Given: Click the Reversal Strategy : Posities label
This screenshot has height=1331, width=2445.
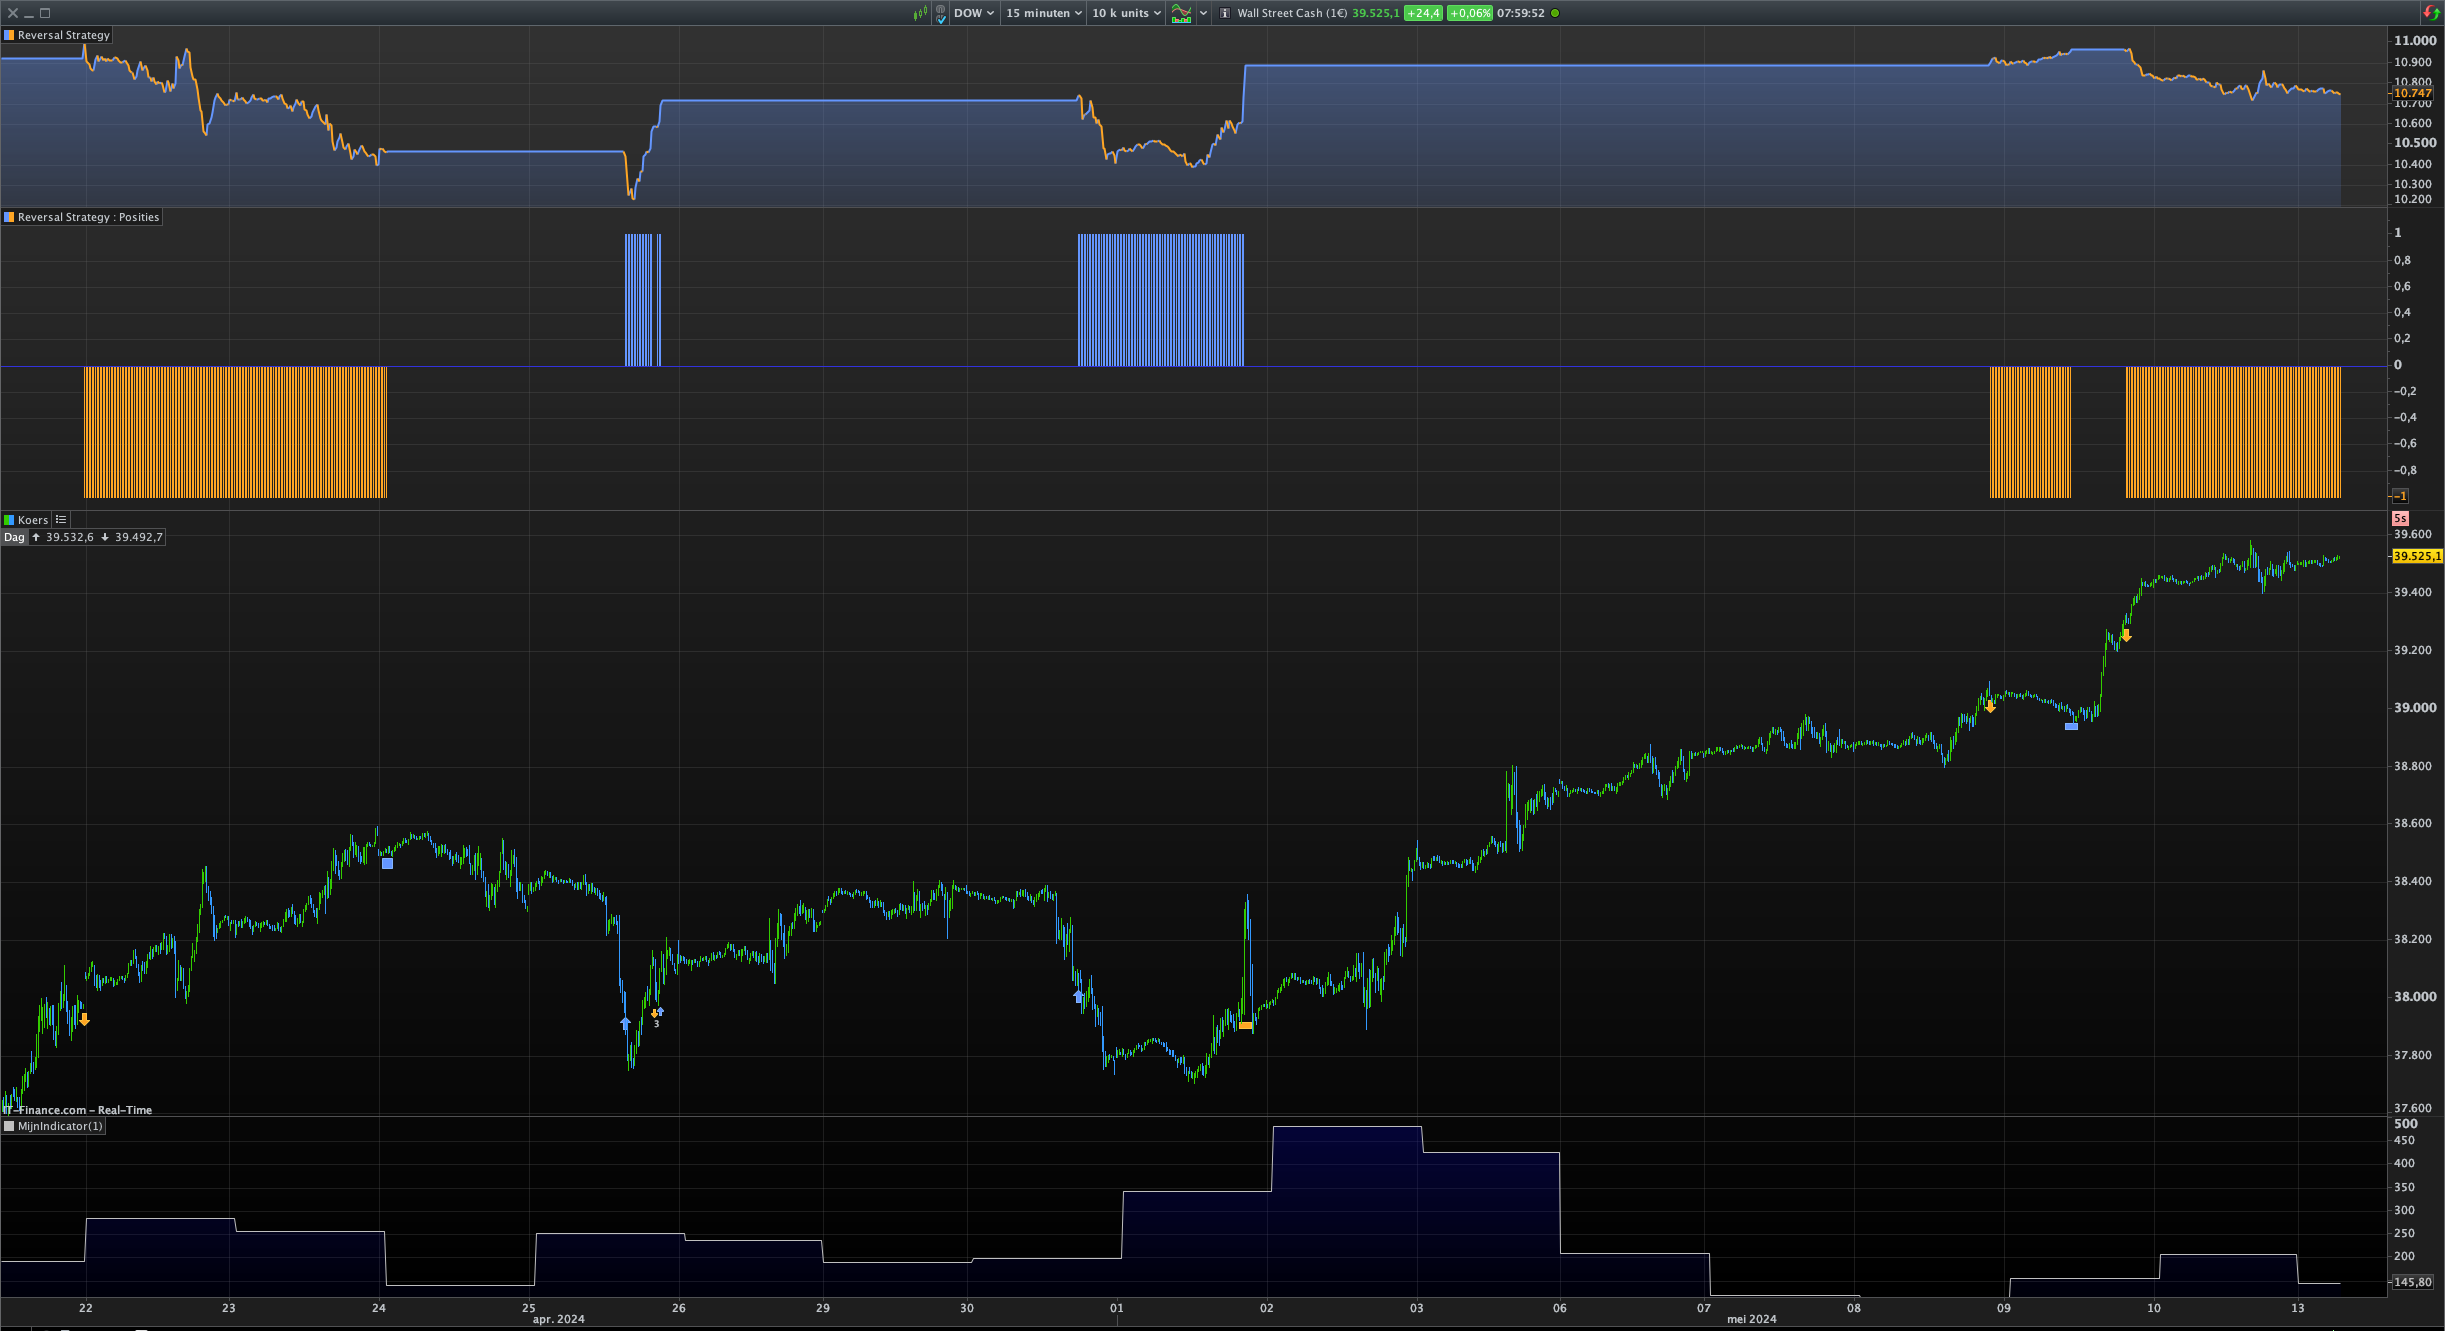Looking at the screenshot, I should pos(88,217).
